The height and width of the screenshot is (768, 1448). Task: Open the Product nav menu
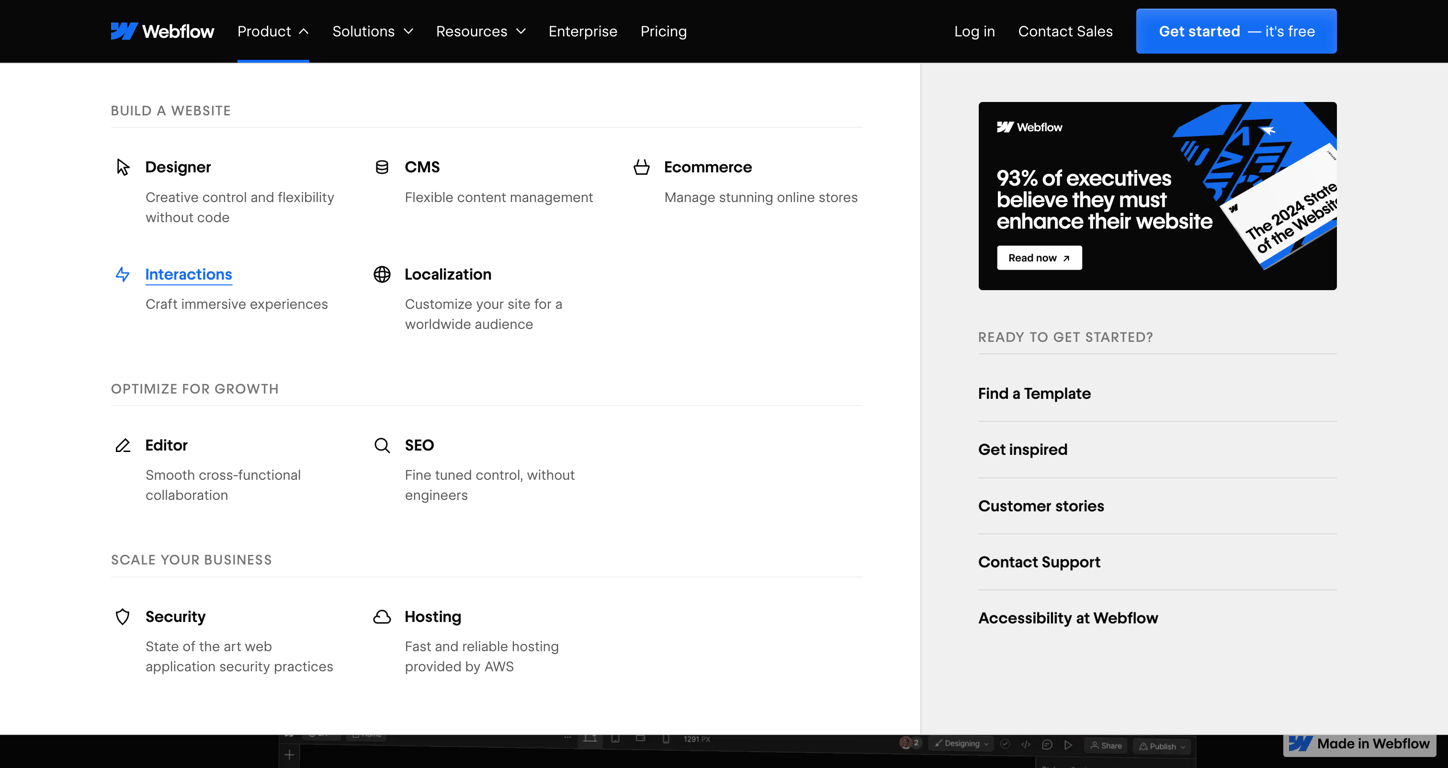273,31
